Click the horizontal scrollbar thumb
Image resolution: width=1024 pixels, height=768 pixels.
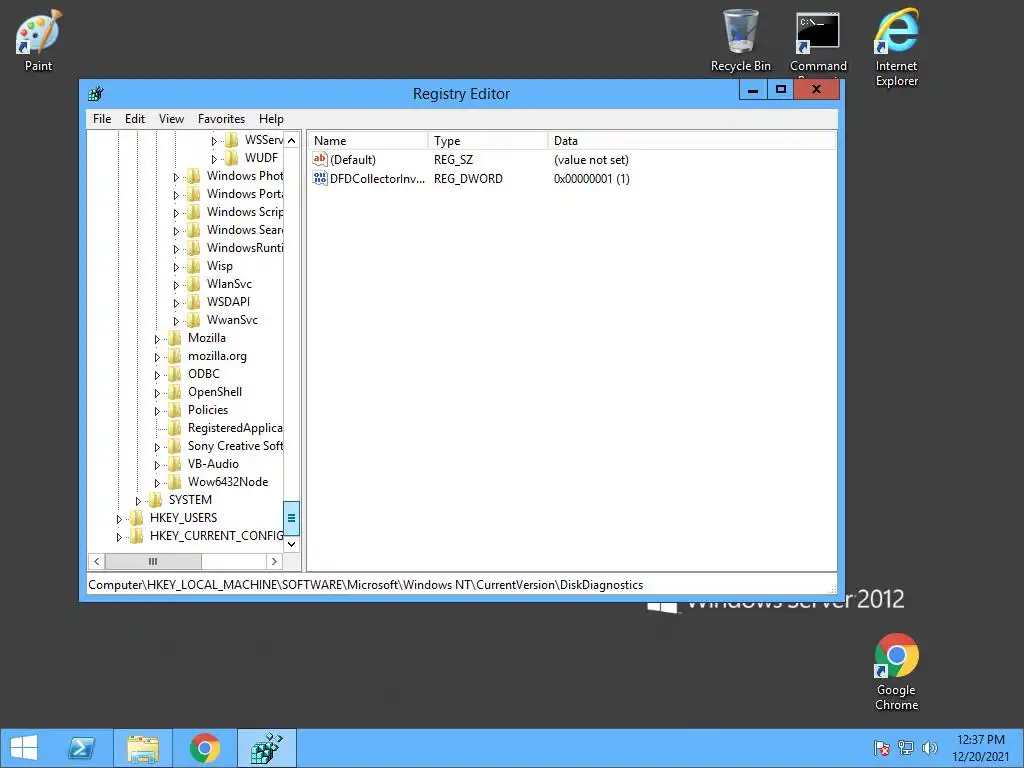coord(153,561)
